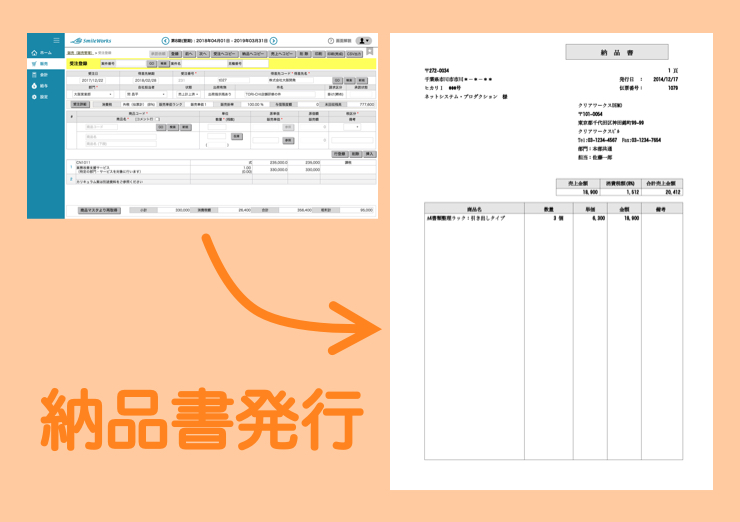Open the hamburger menu in the sidebar
This screenshot has width=740, height=522.
pyautogui.click(x=56, y=40)
